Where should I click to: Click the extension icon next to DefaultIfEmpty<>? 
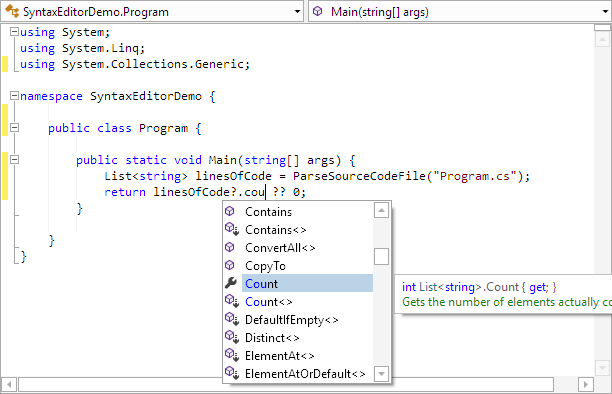231,319
